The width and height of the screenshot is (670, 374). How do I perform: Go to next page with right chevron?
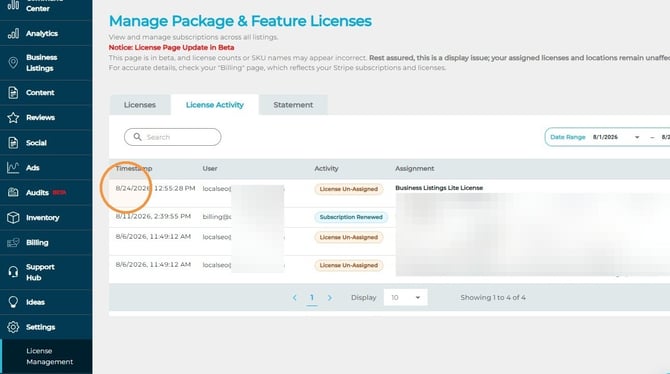(329, 297)
